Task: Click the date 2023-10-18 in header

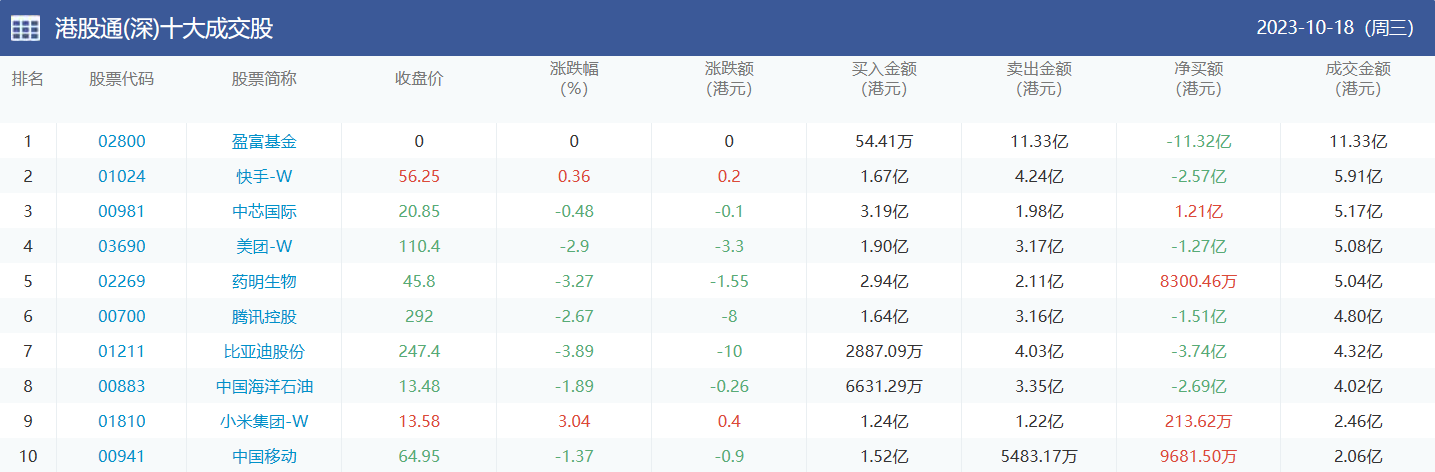Action: tap(1334, 28)
